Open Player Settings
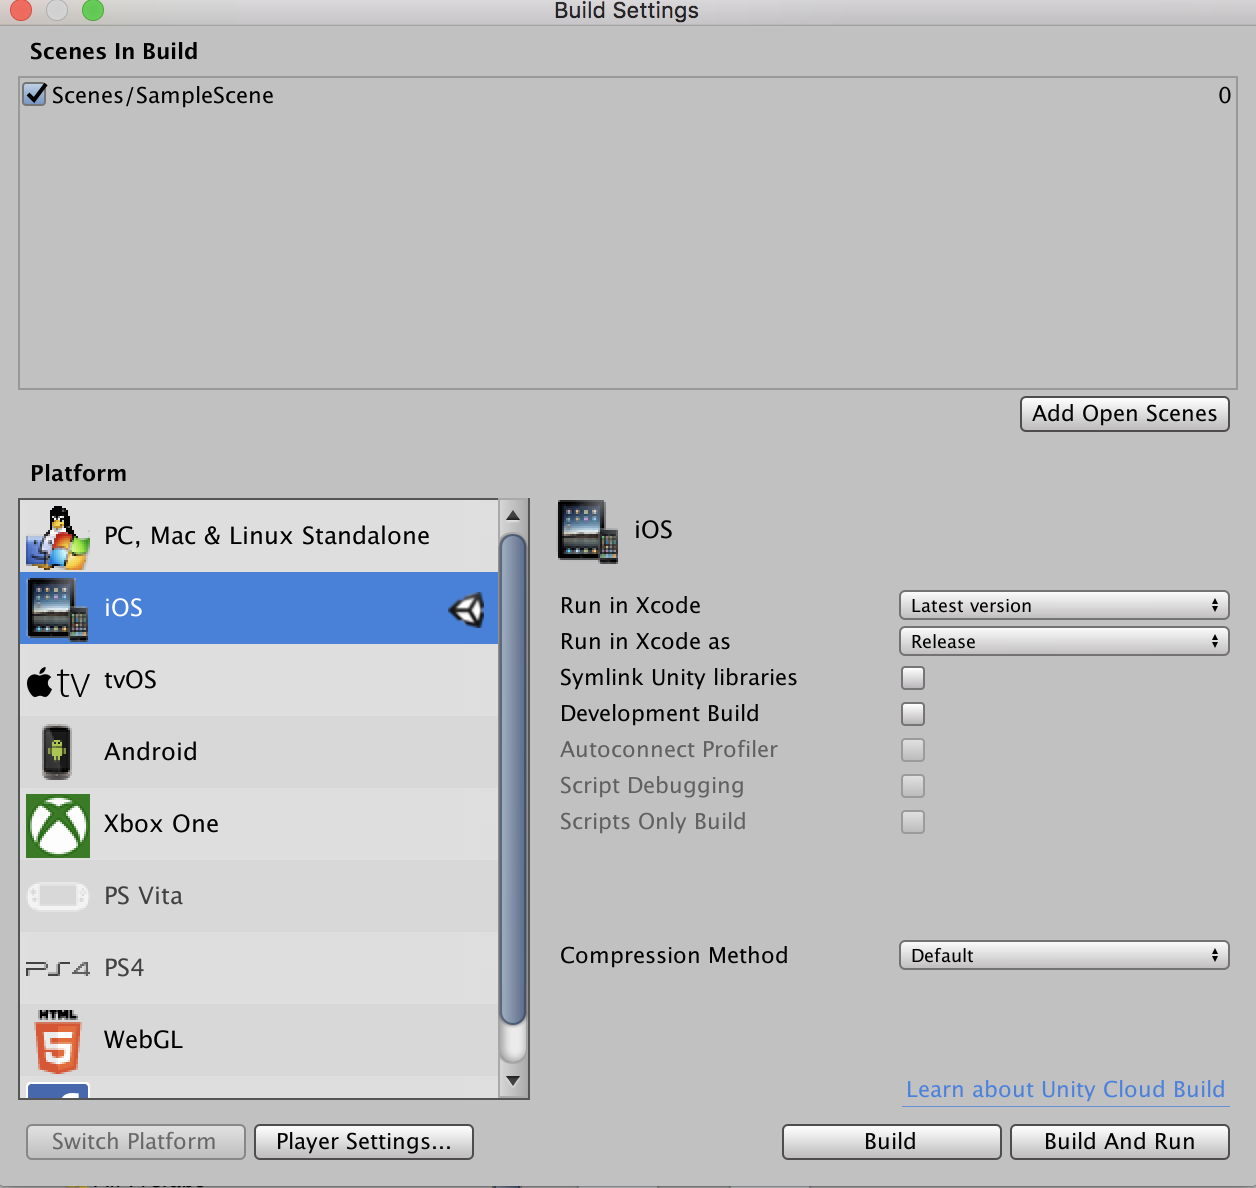Screen dimensions: 1256x1188 pos(364,1142)
